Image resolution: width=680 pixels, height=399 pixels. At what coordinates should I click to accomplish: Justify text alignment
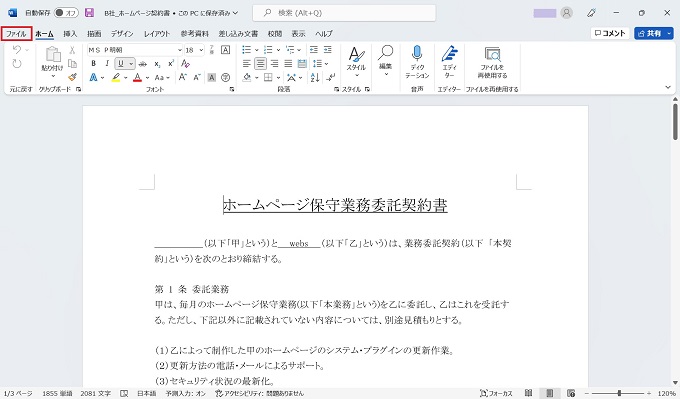pos(288,64)
